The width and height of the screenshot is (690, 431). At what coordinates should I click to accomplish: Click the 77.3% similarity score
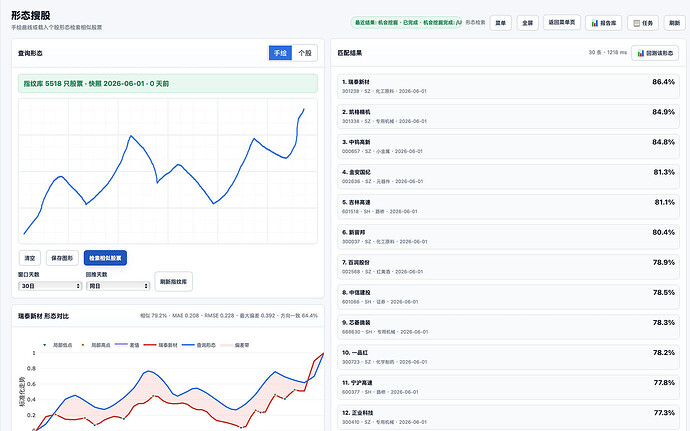664,413
